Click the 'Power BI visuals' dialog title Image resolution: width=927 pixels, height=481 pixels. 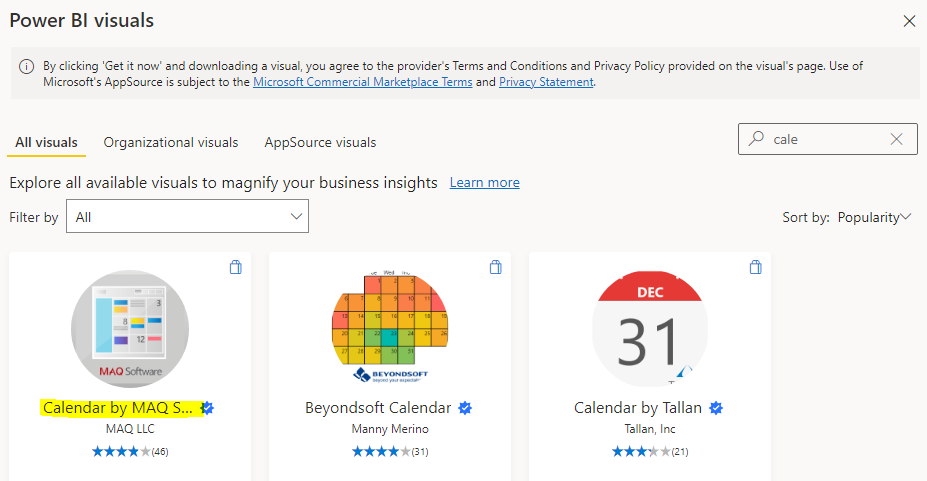[x=82, y=21]
